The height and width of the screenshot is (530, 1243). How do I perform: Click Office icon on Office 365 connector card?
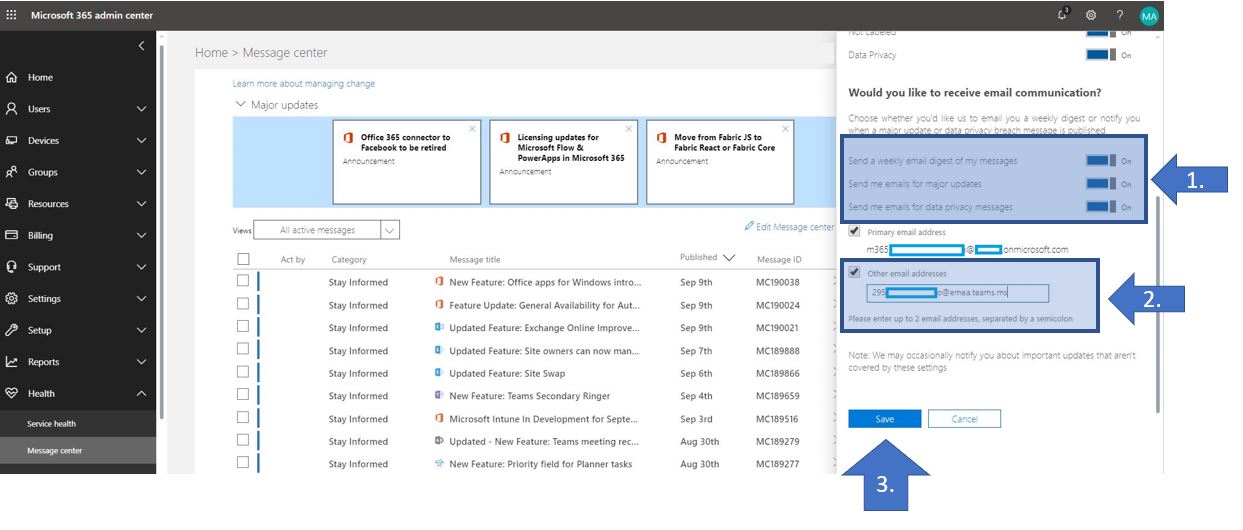point(348,138)
